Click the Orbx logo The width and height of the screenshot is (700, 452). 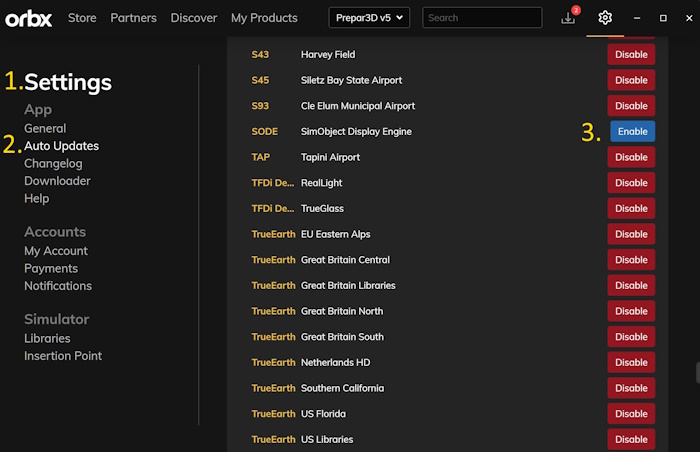(29, 18)
